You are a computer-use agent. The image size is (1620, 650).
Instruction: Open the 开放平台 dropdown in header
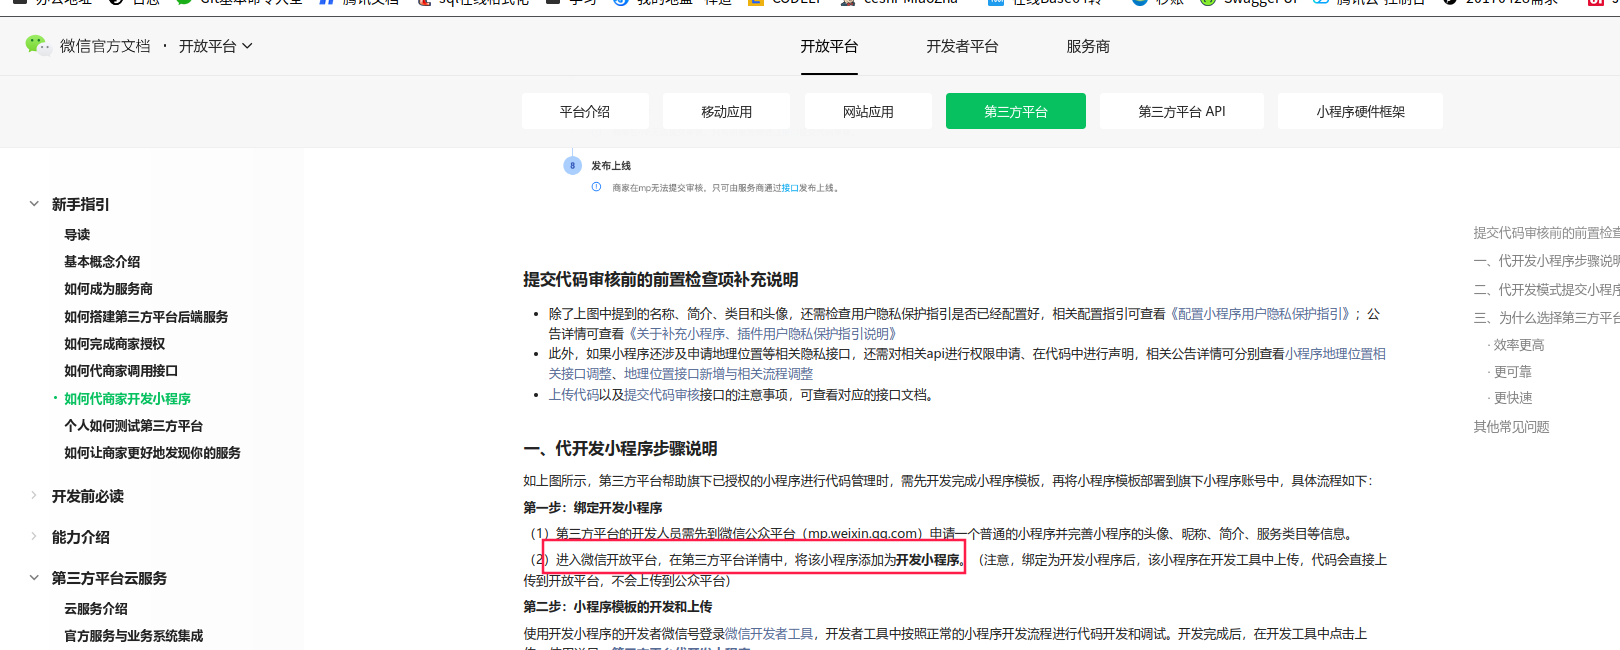215,46
